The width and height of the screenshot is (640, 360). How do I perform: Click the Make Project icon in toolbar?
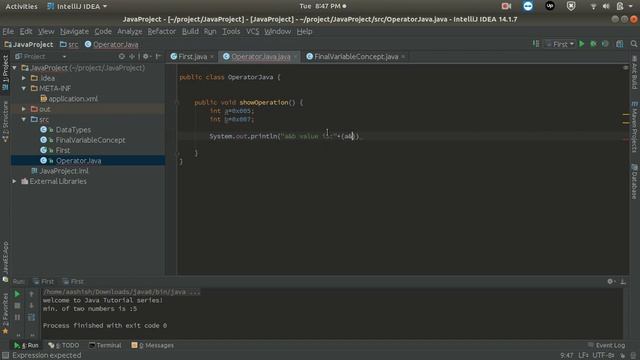click(x=536, y=44)
